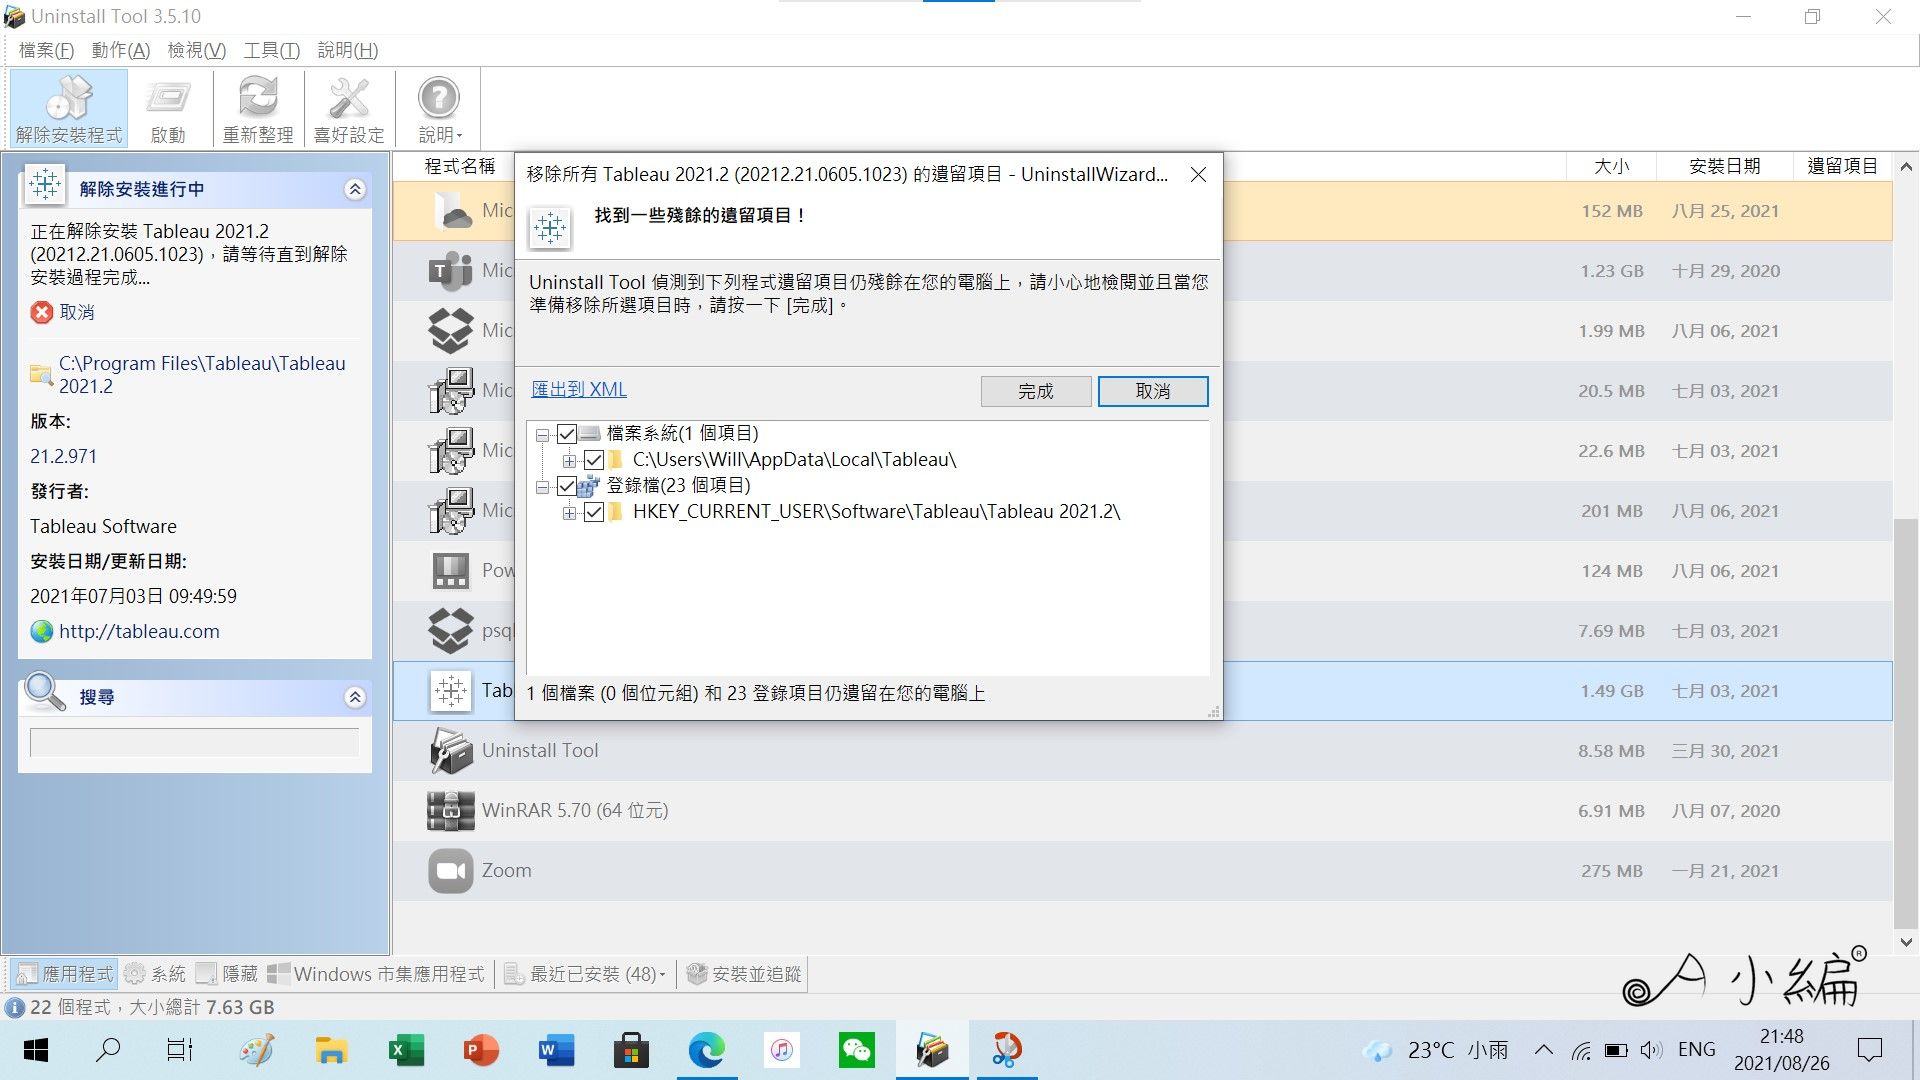Image resolution: width=1920 pixels, height=1080 pixels.
Task: Click the scrollbar down arrow
Action: pos(1905,942)
